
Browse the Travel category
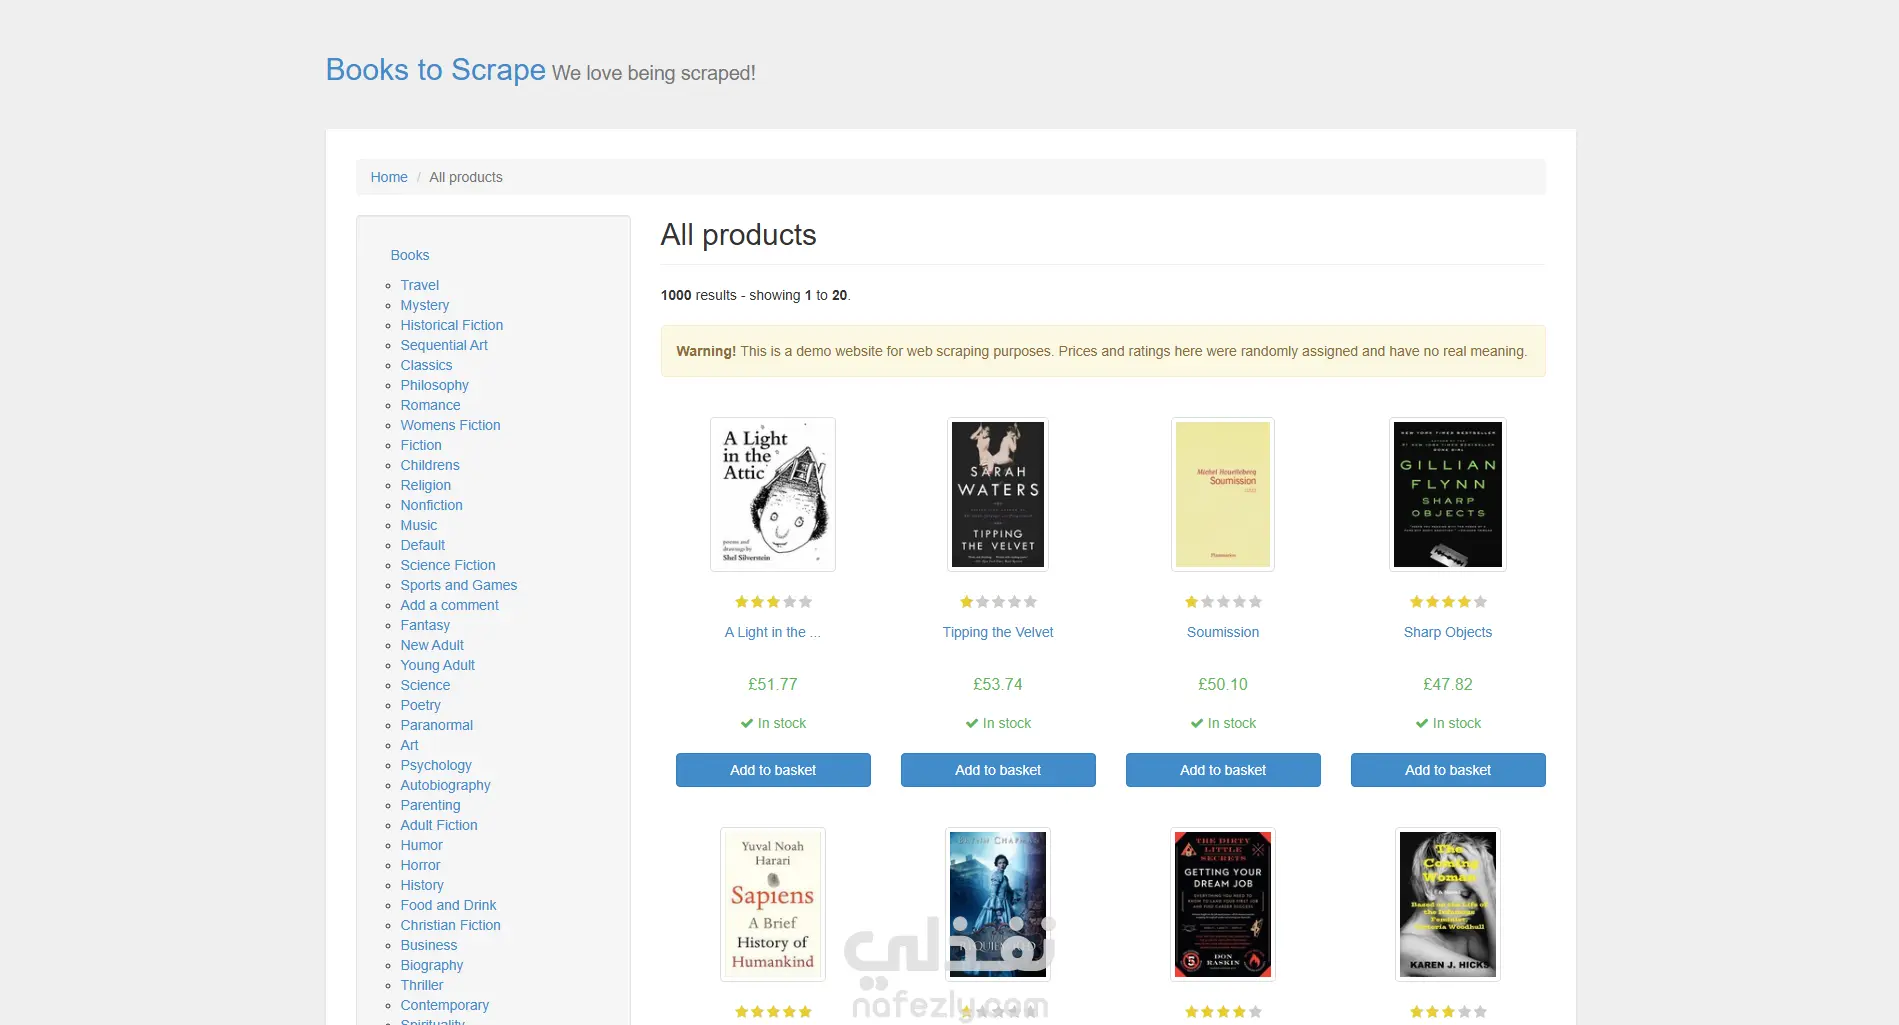click(x=419, y=285)
